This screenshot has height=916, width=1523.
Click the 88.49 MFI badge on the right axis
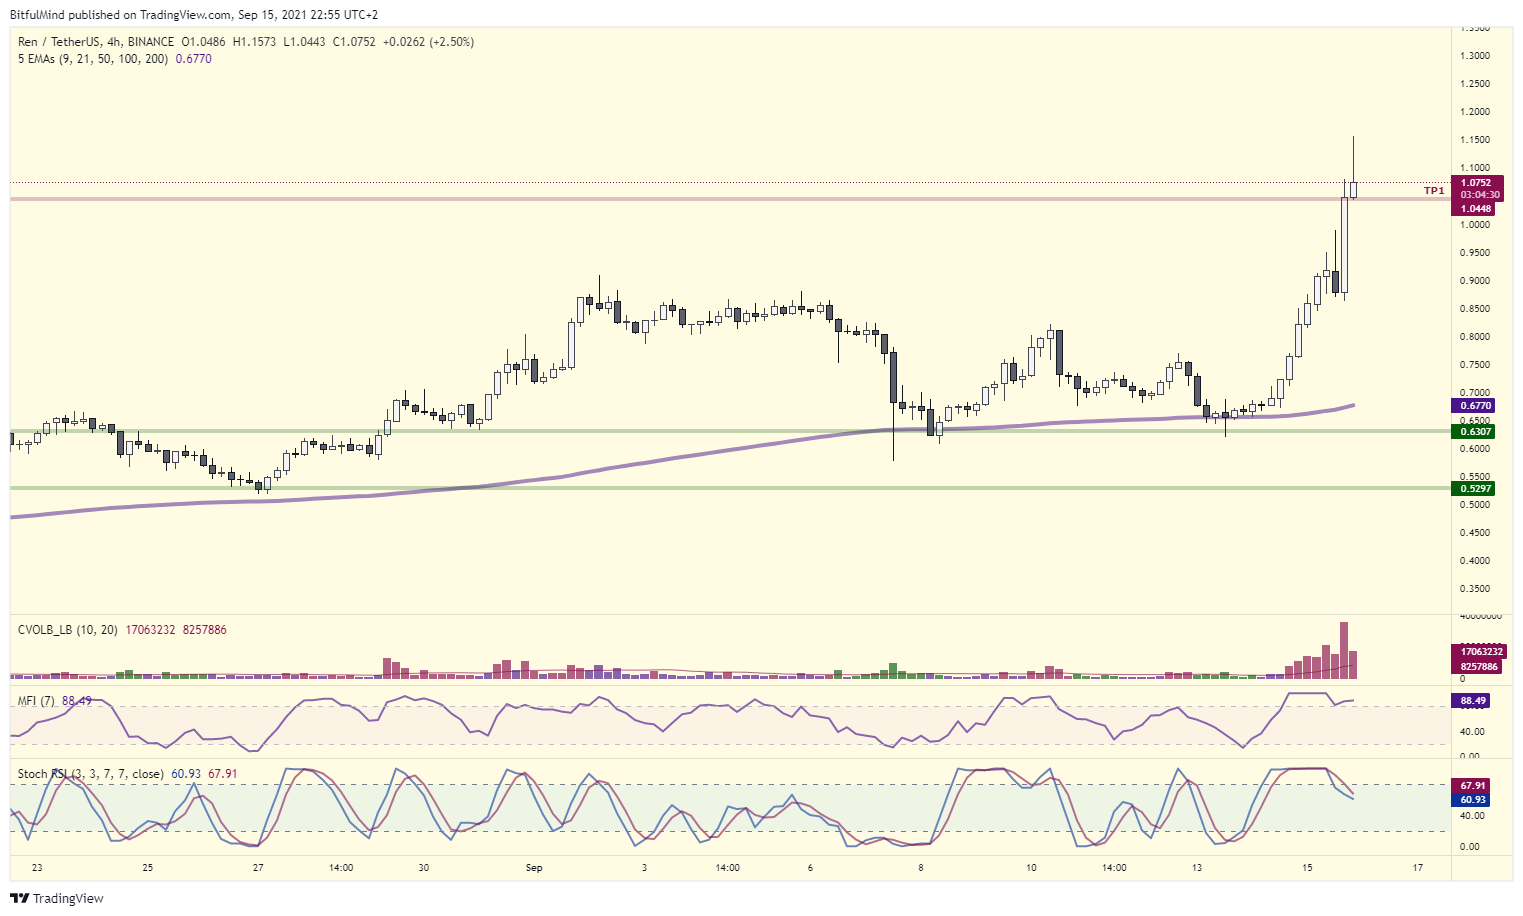[x=1471, y=701]
